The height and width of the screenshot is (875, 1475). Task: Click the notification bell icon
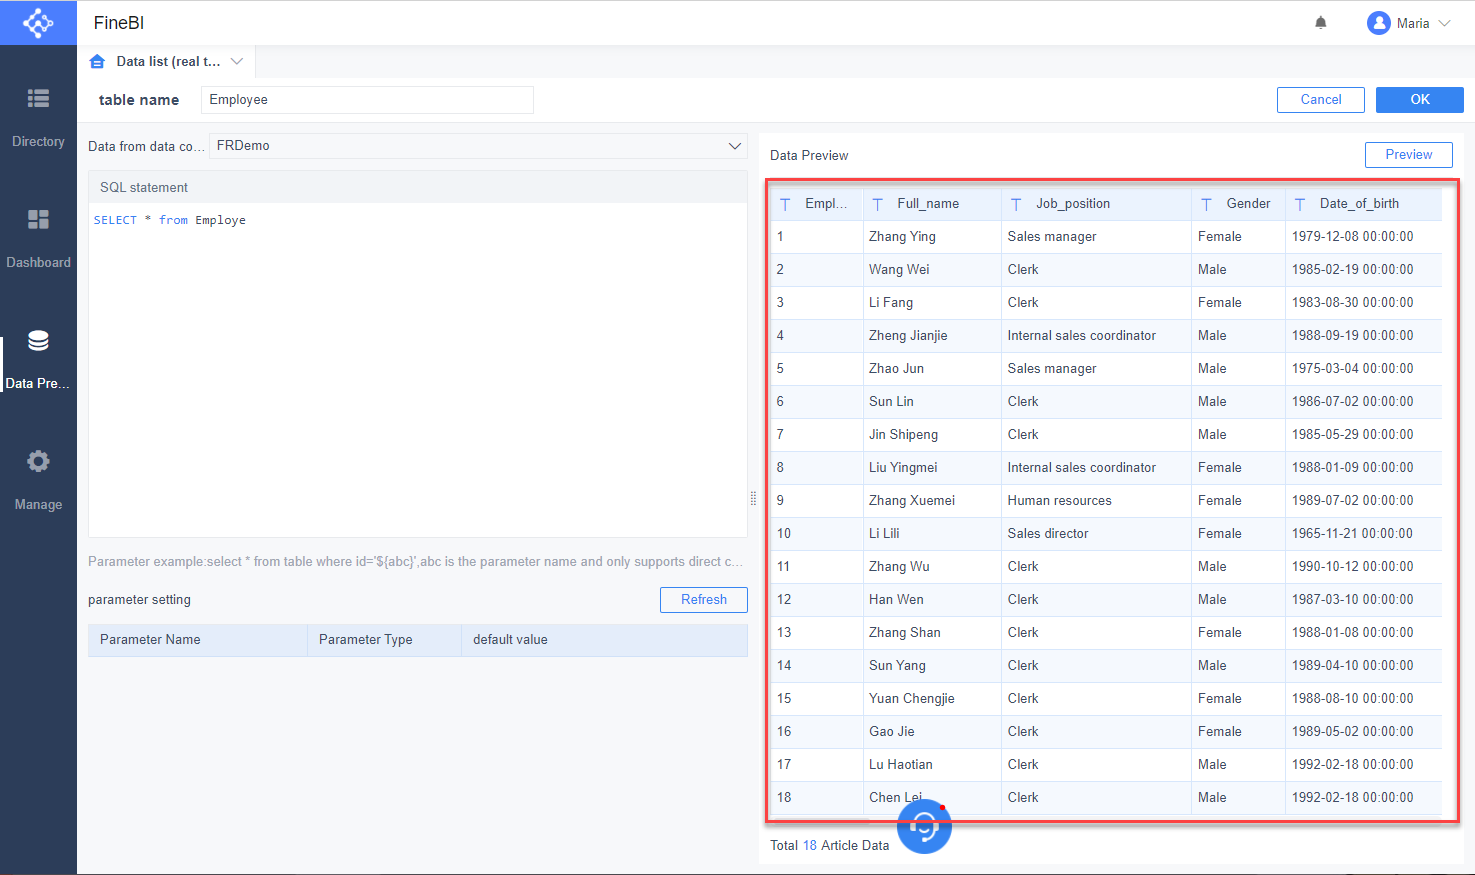click(1321, 23)
